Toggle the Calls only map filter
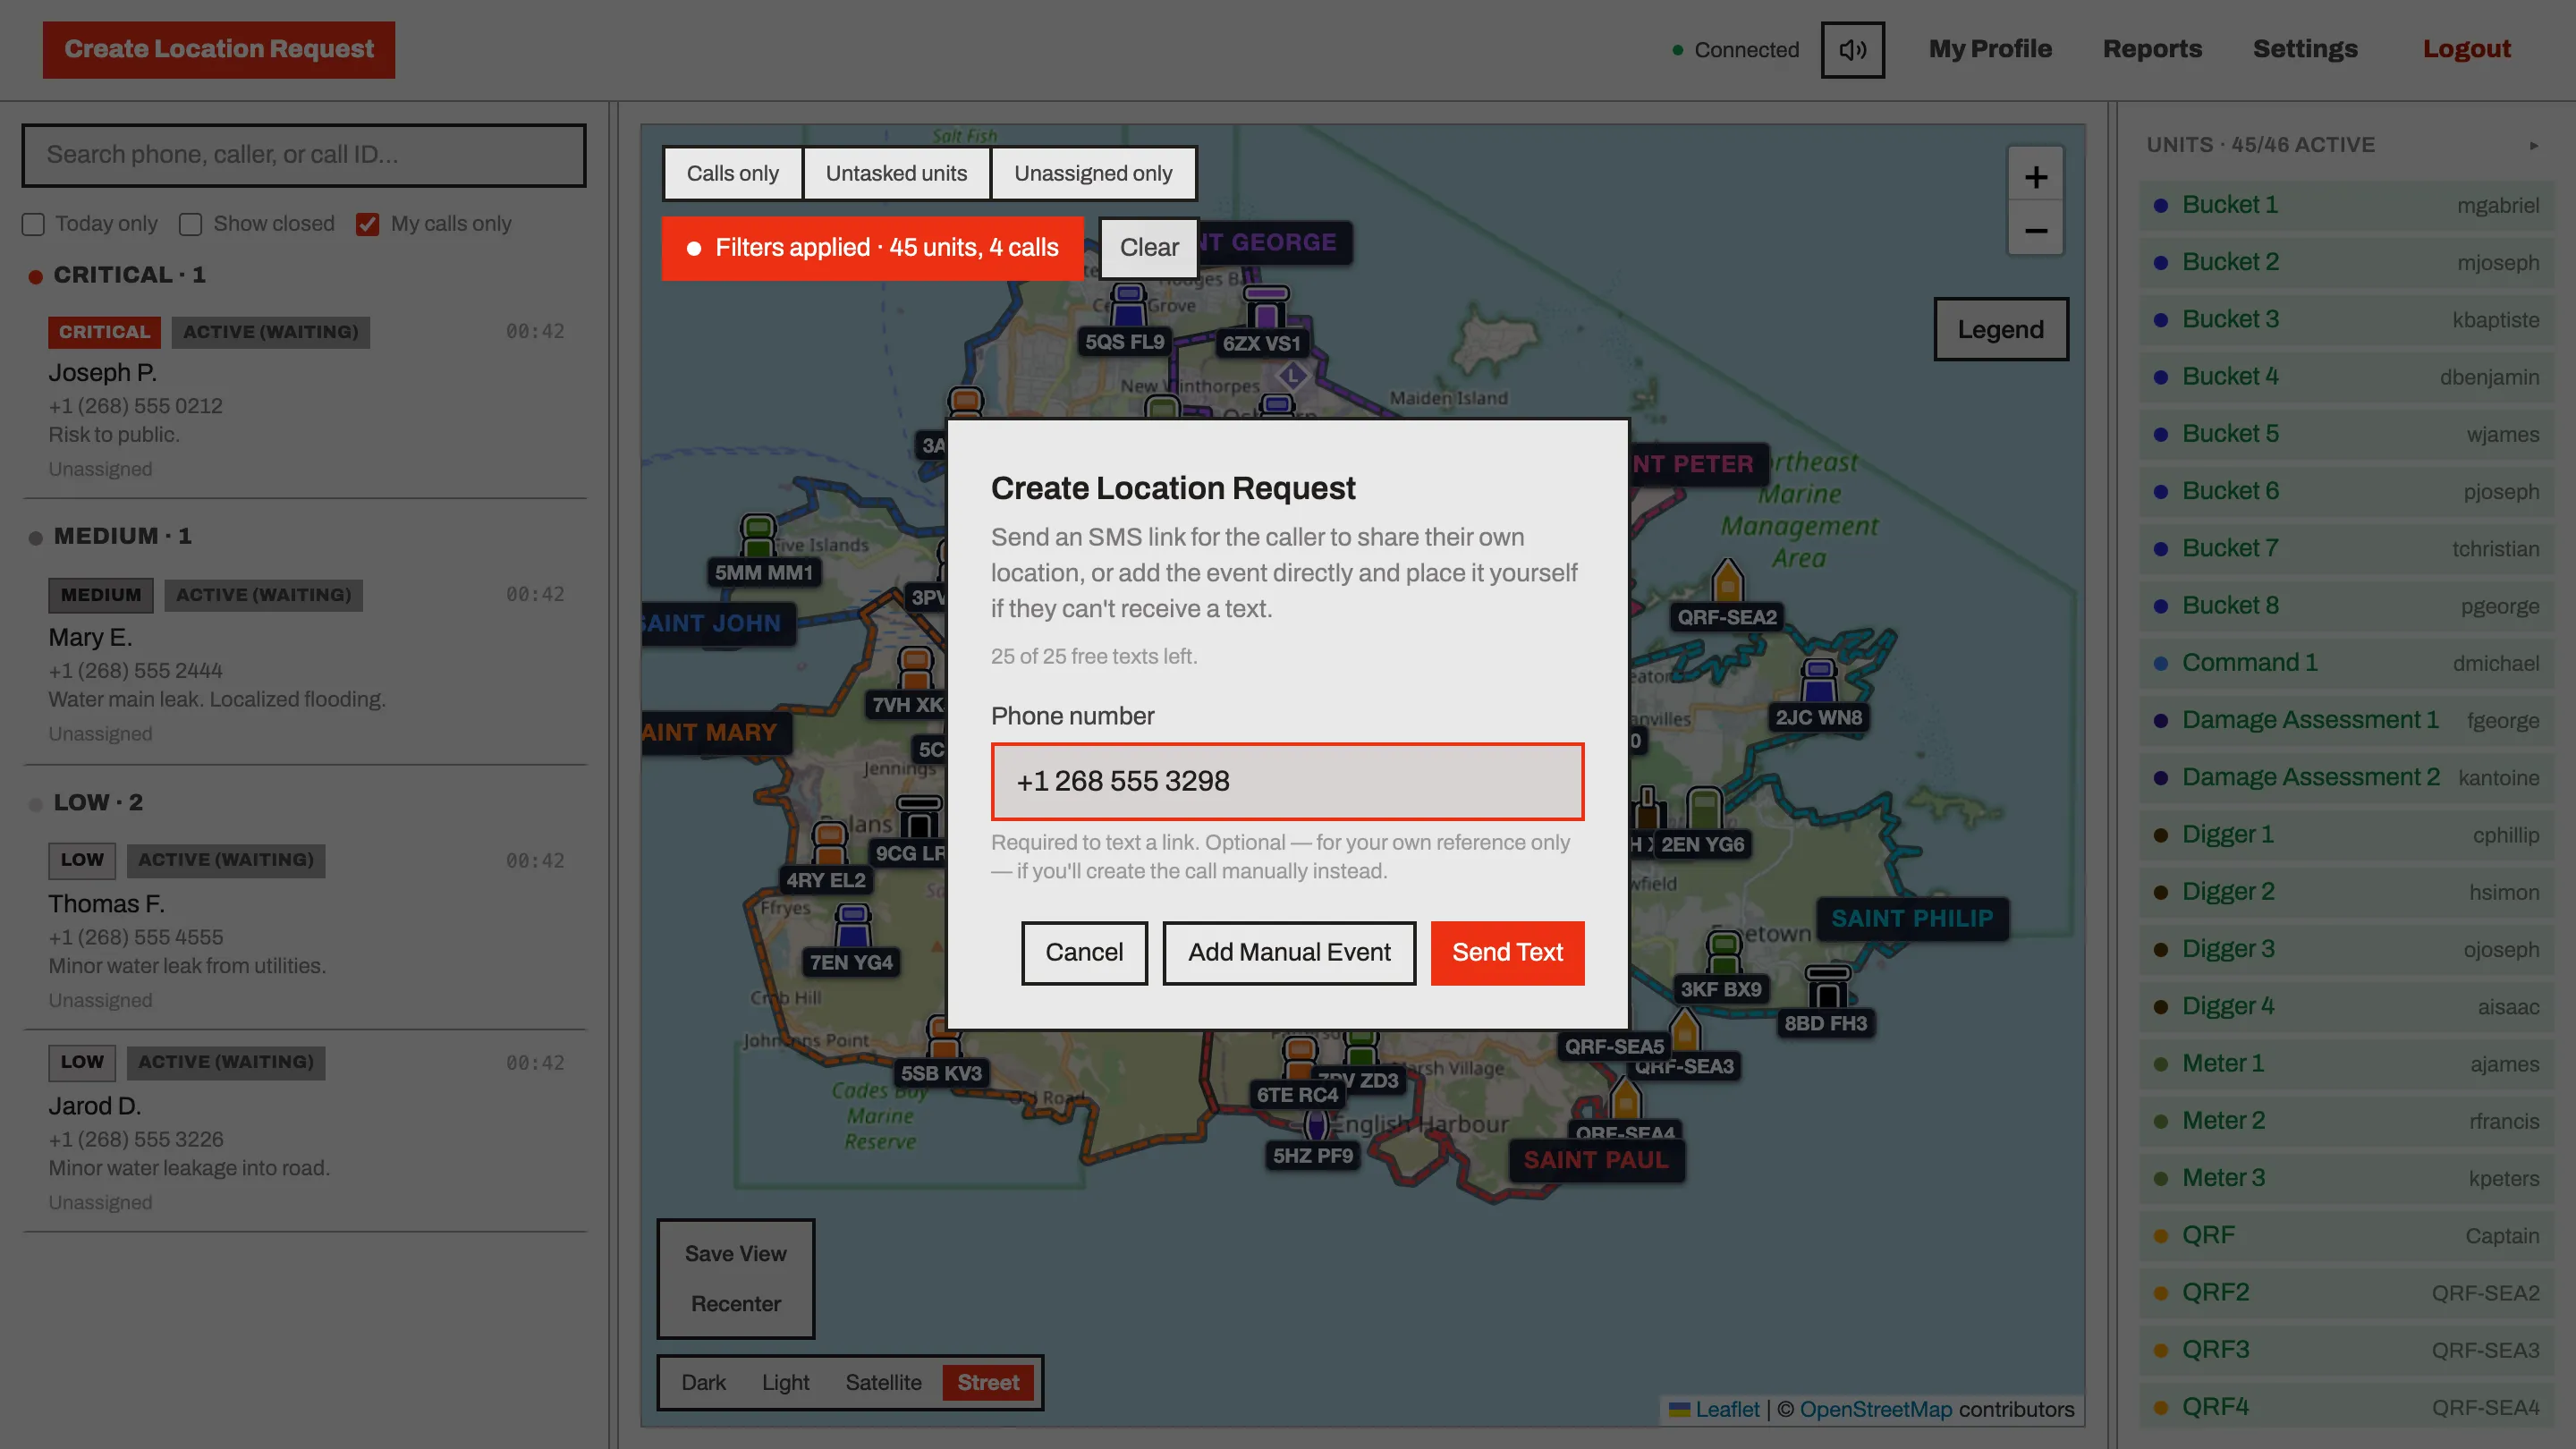The height and width of the screenshot is (1449, 2576). [x=732, y=173]
